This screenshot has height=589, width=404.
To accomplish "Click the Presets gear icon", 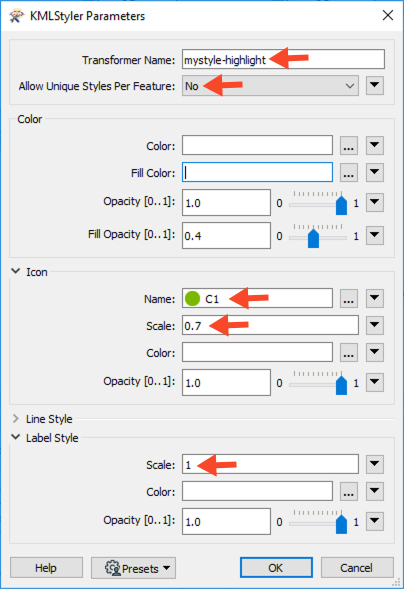I will click(112, 568).
